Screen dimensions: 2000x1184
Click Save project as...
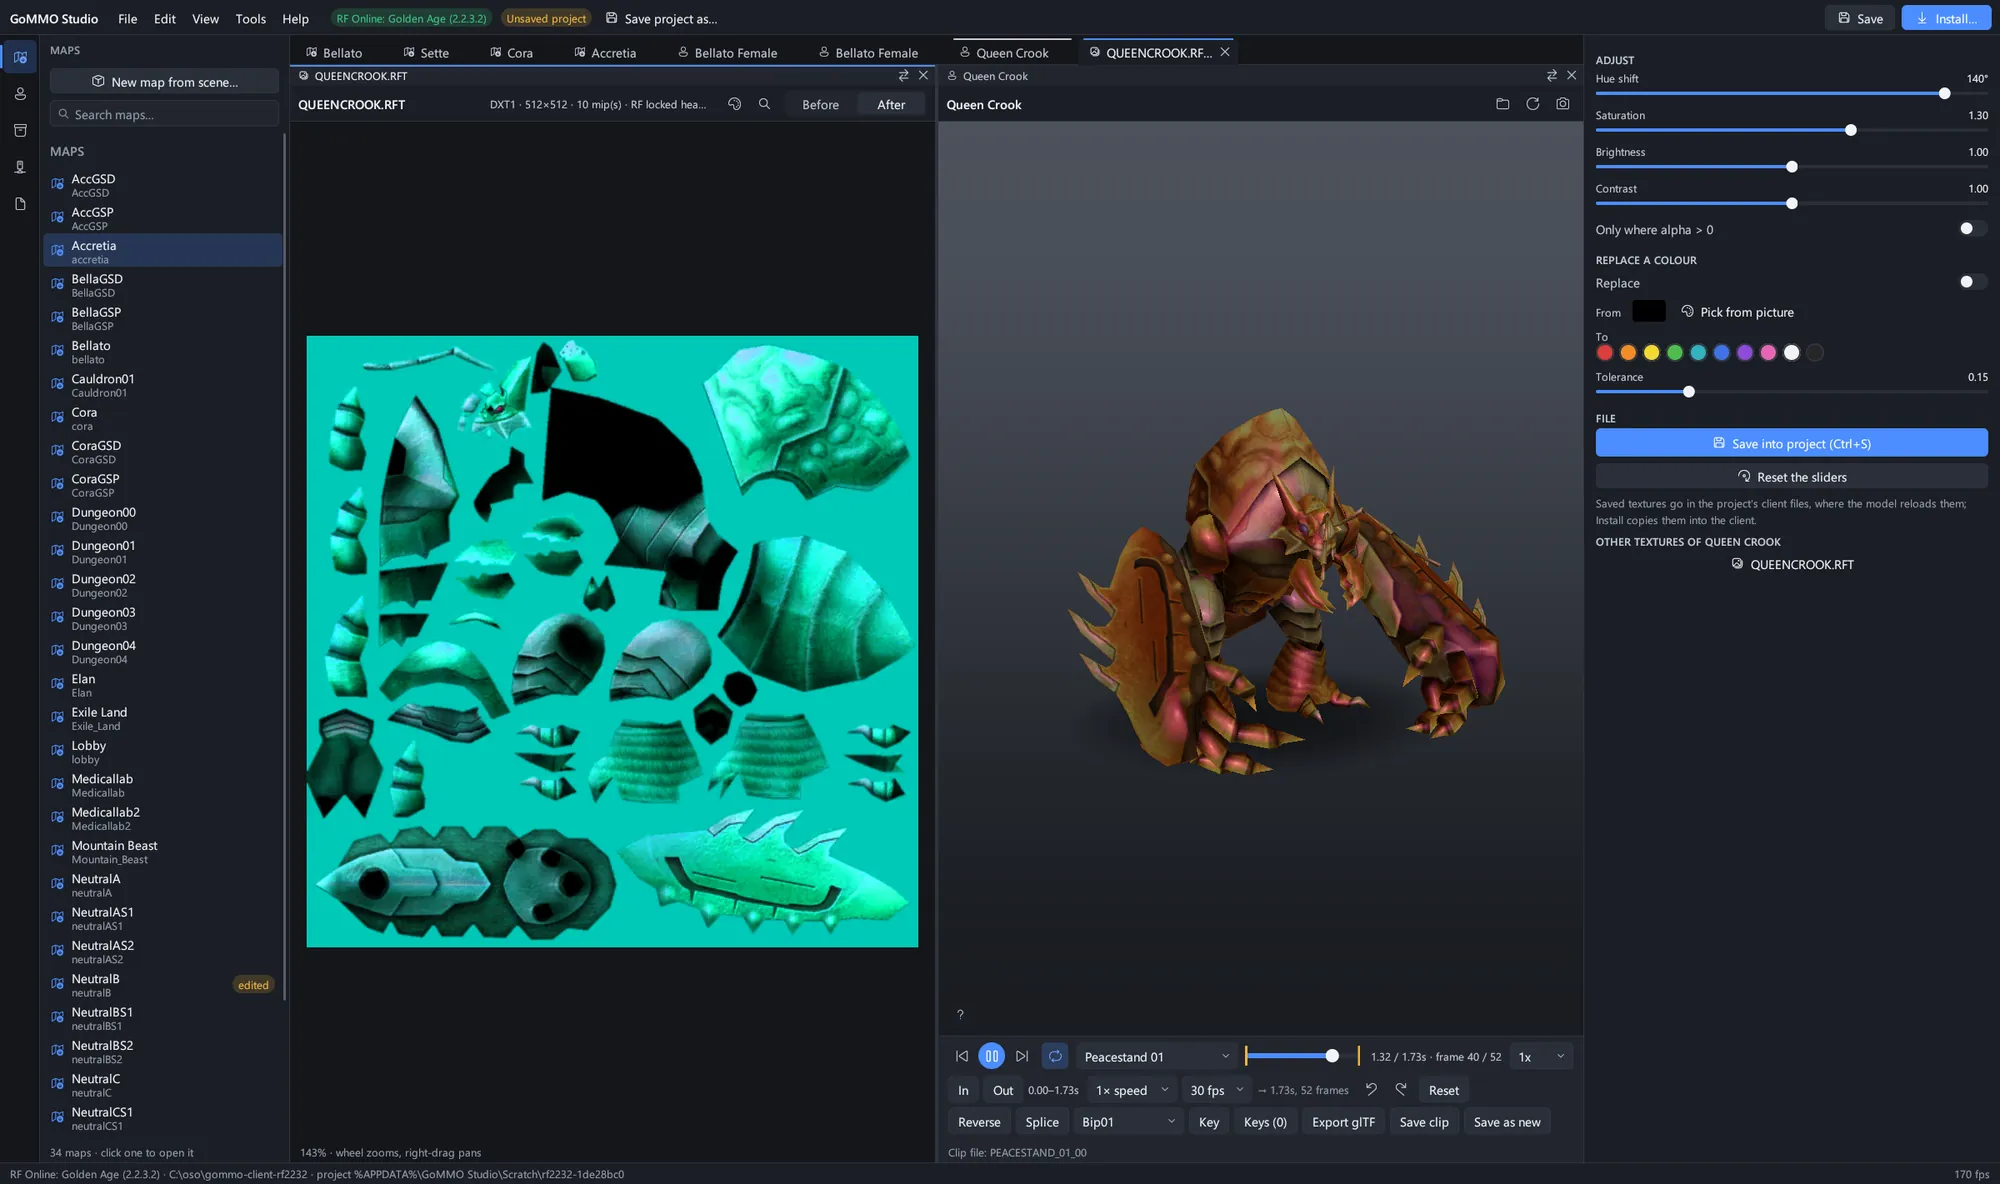tap(661, 18)
